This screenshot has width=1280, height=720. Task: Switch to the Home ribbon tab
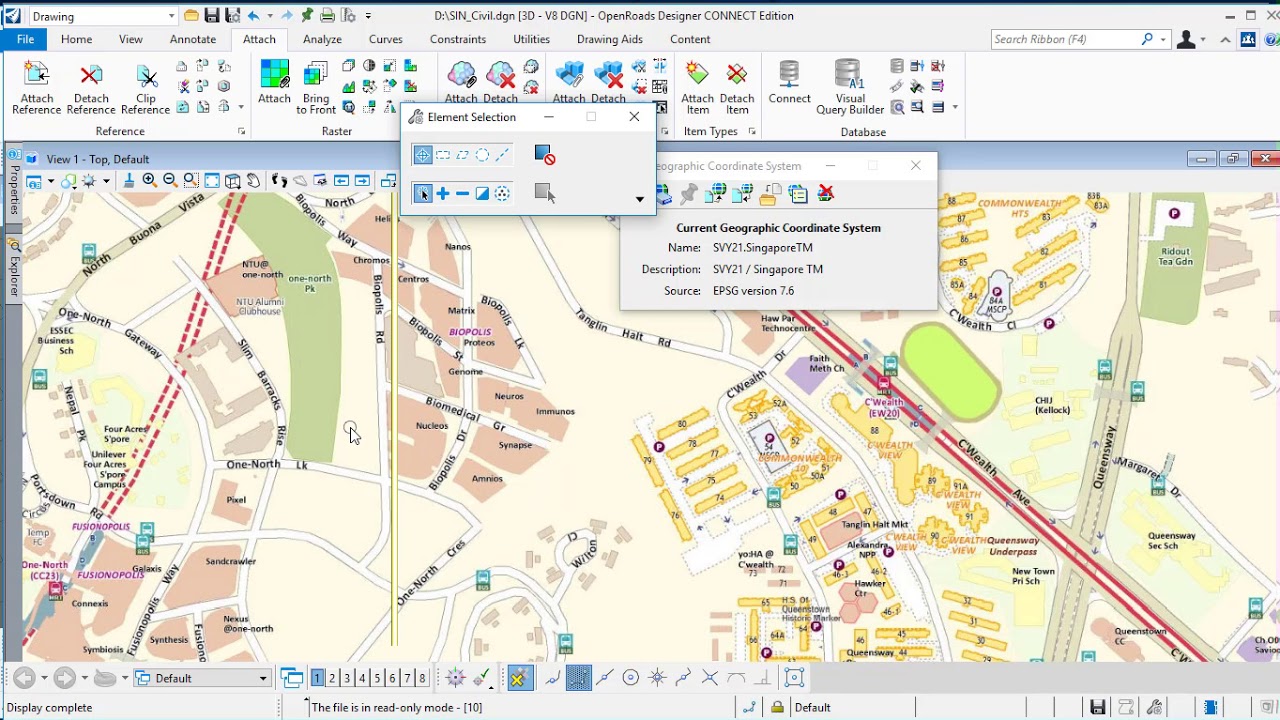[x=76, y=39]
